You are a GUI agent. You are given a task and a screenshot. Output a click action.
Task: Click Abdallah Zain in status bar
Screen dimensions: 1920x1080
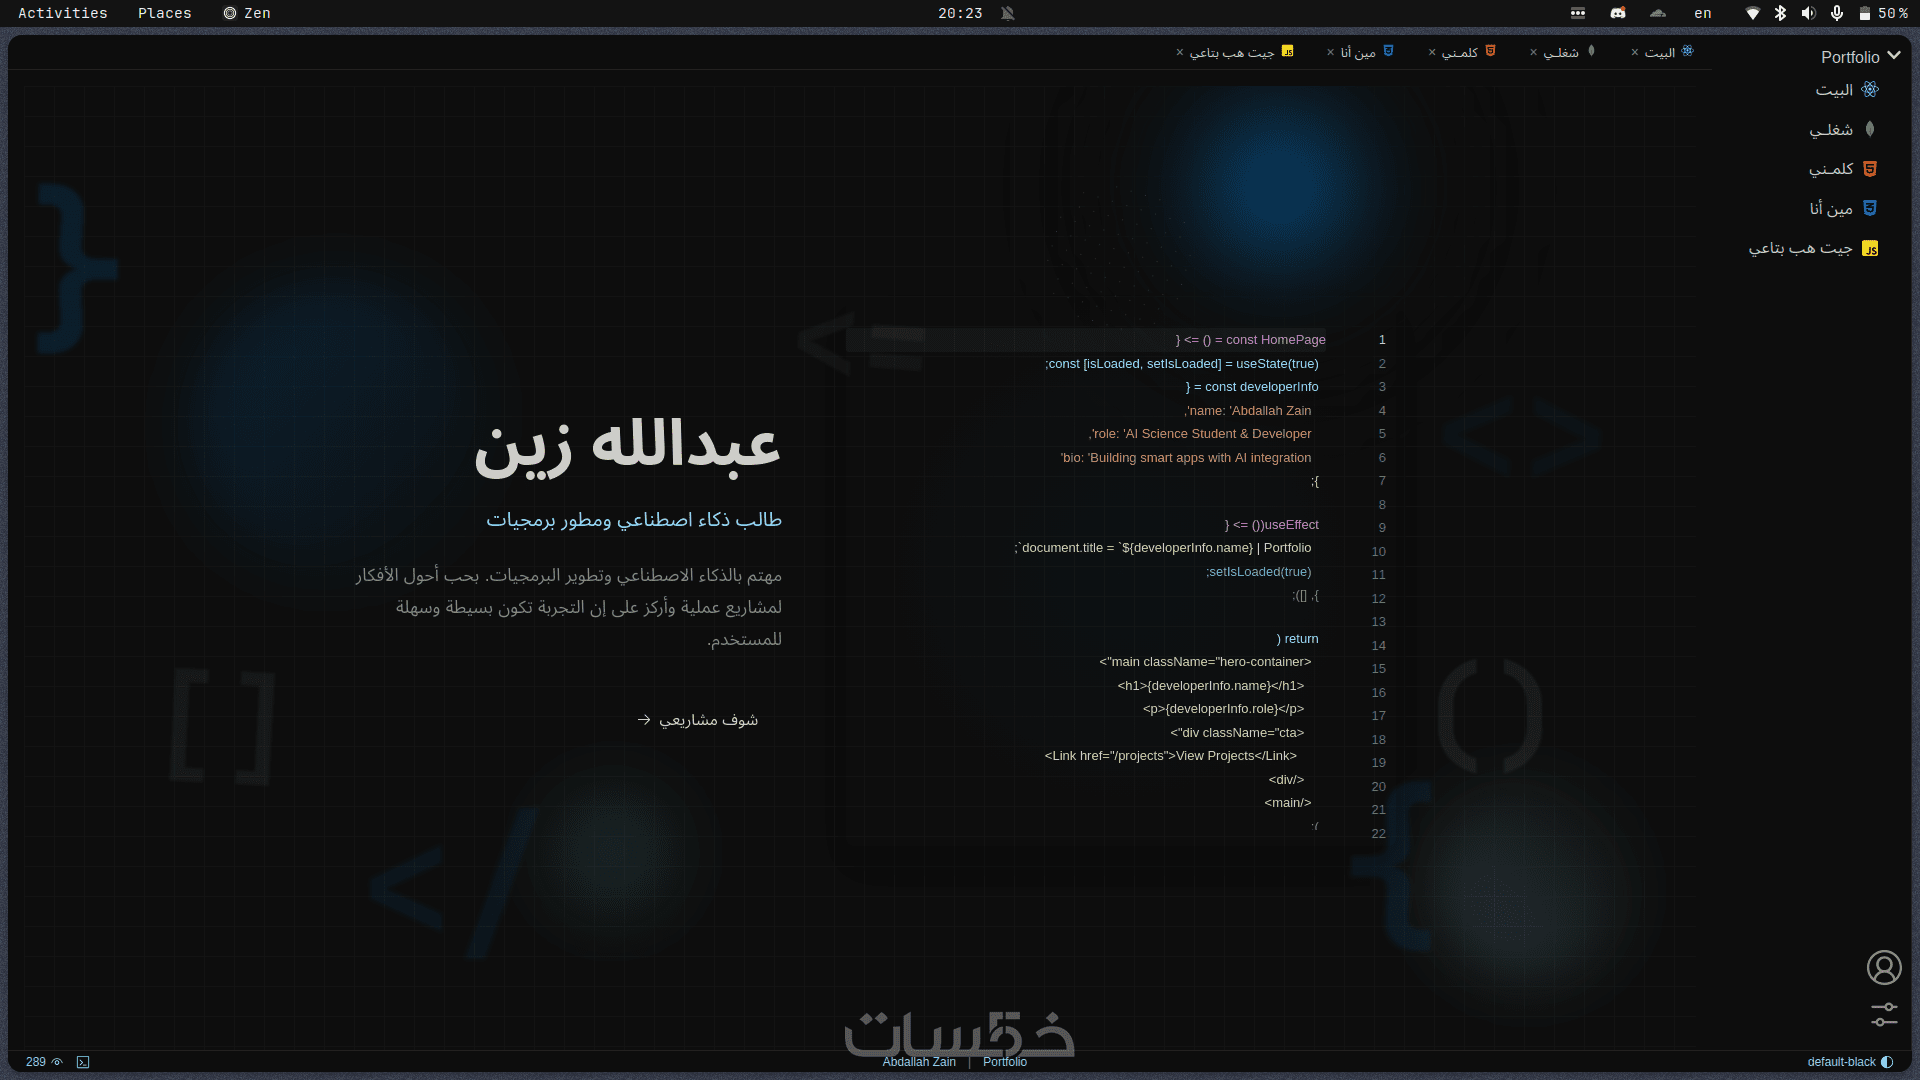tap(918, 1062)
